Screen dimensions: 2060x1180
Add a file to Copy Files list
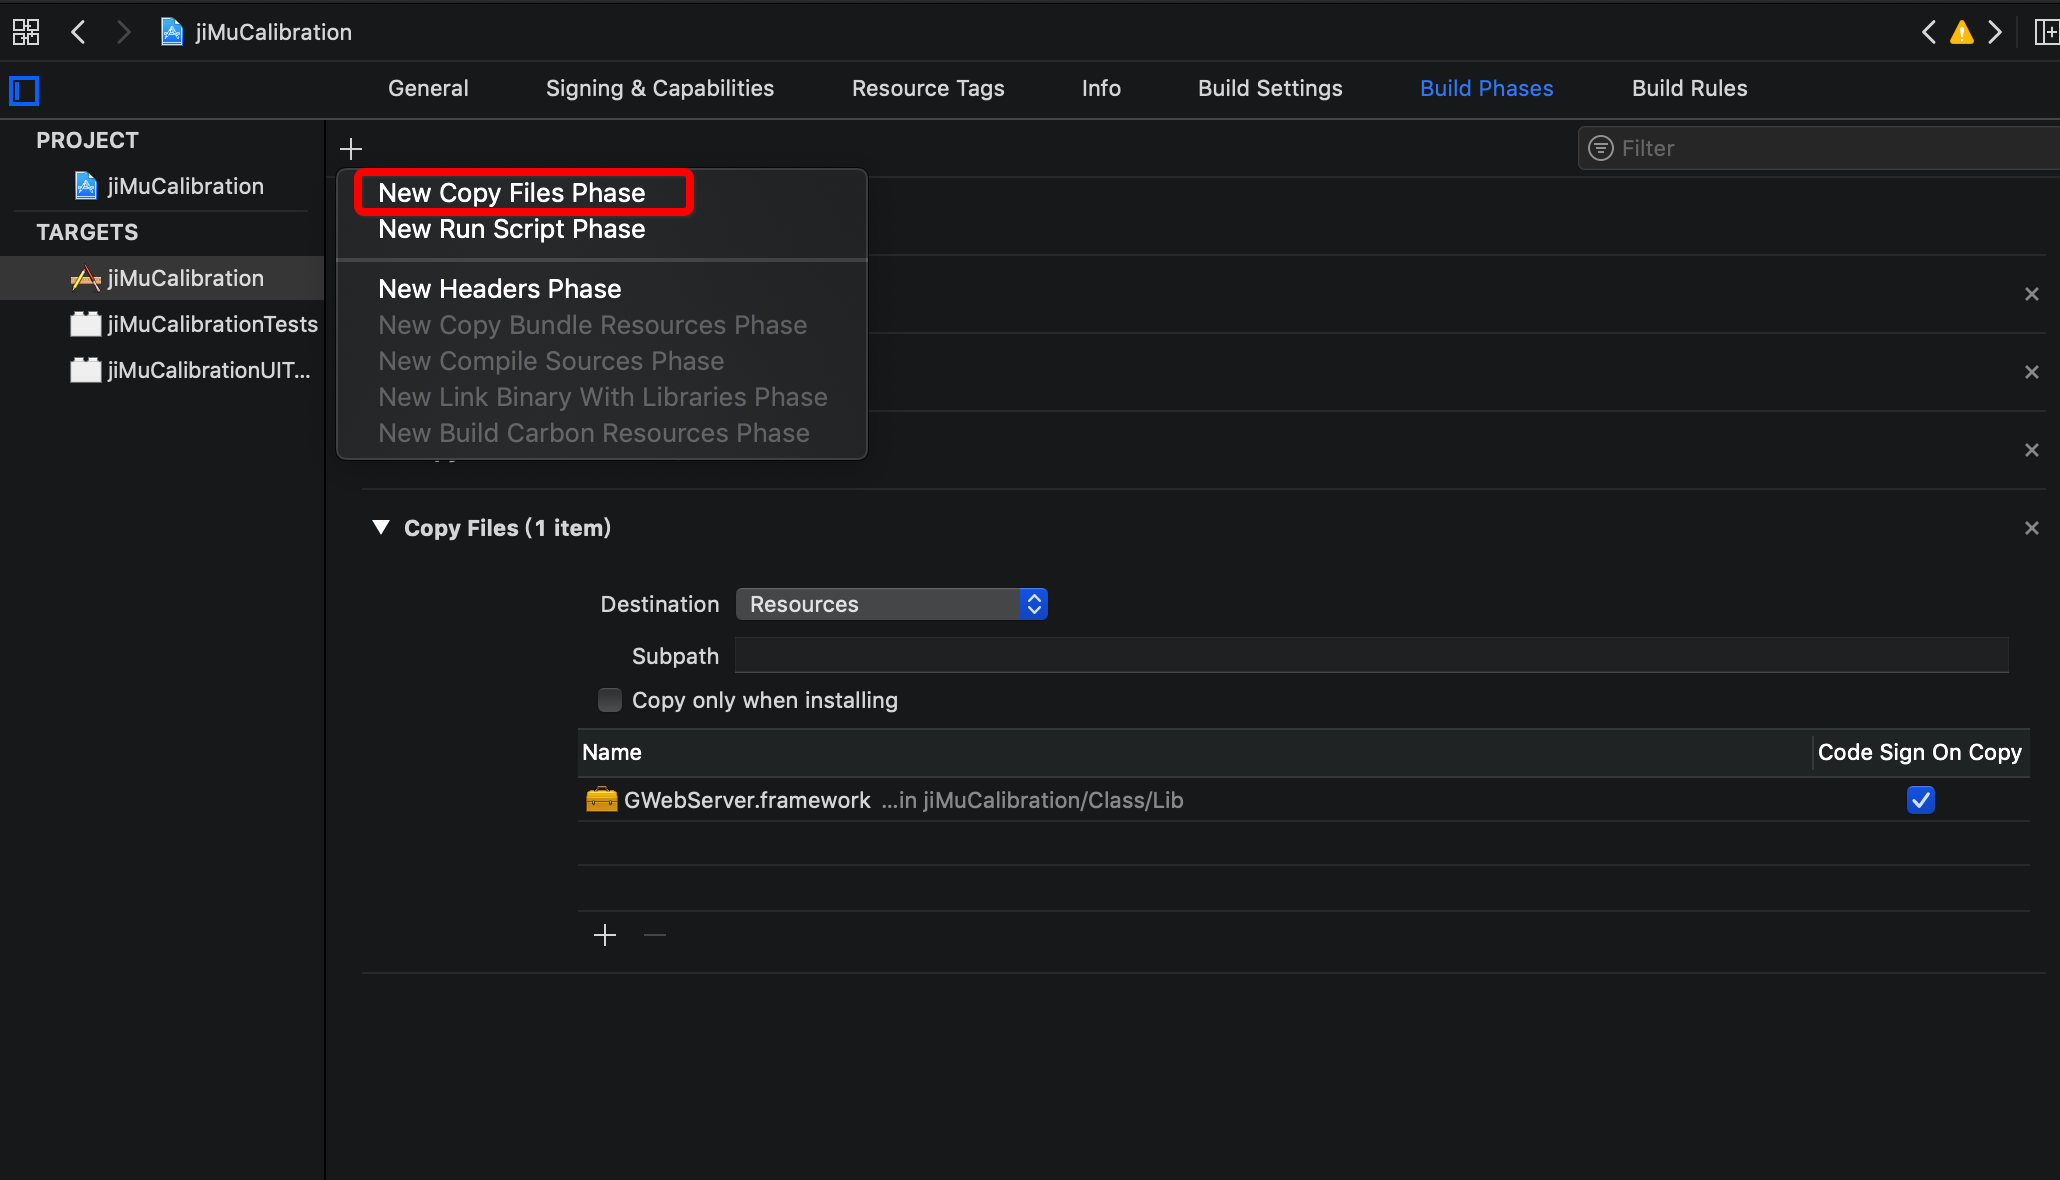pos(605,935)
